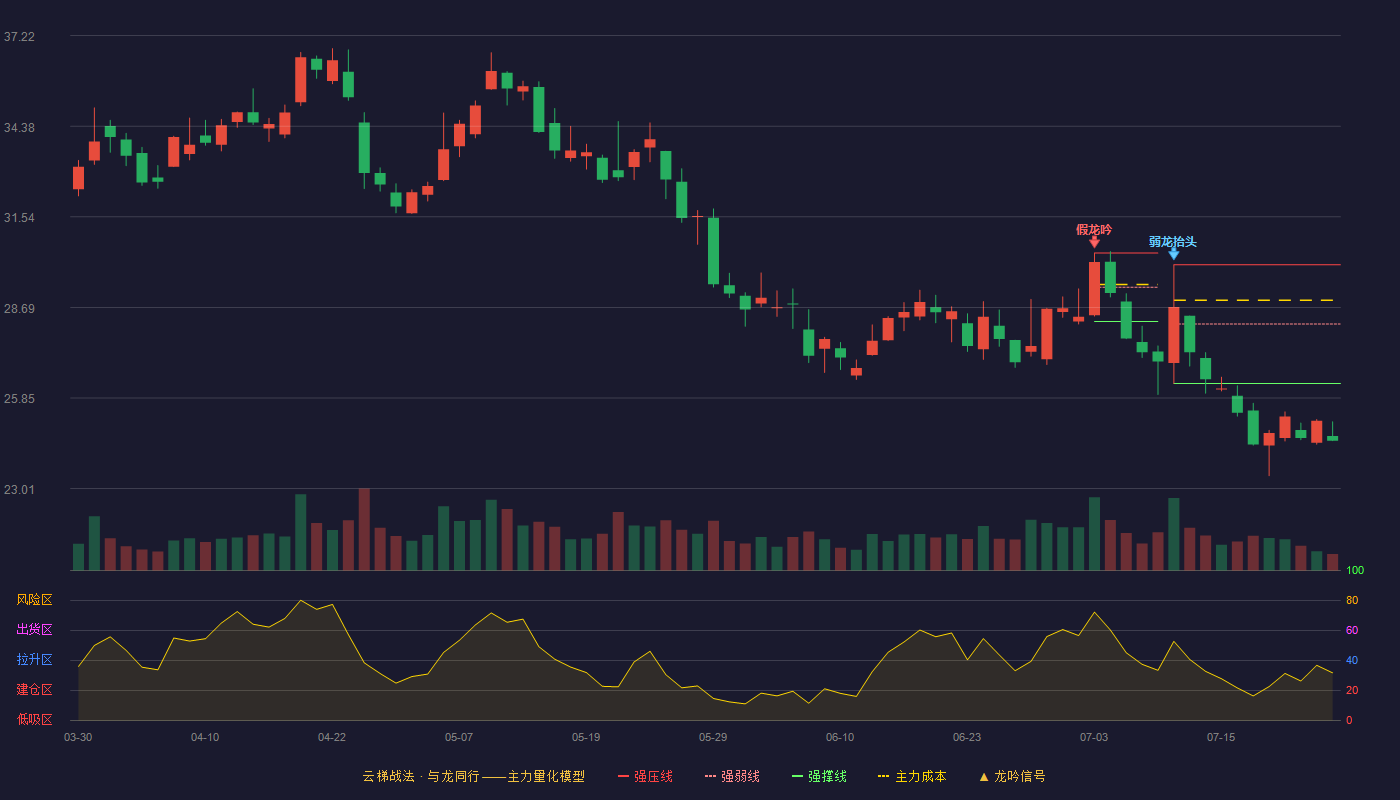Toggle the 强撑线 legend entry
This screenshot has width=1400, height=800.
(819, 776)
